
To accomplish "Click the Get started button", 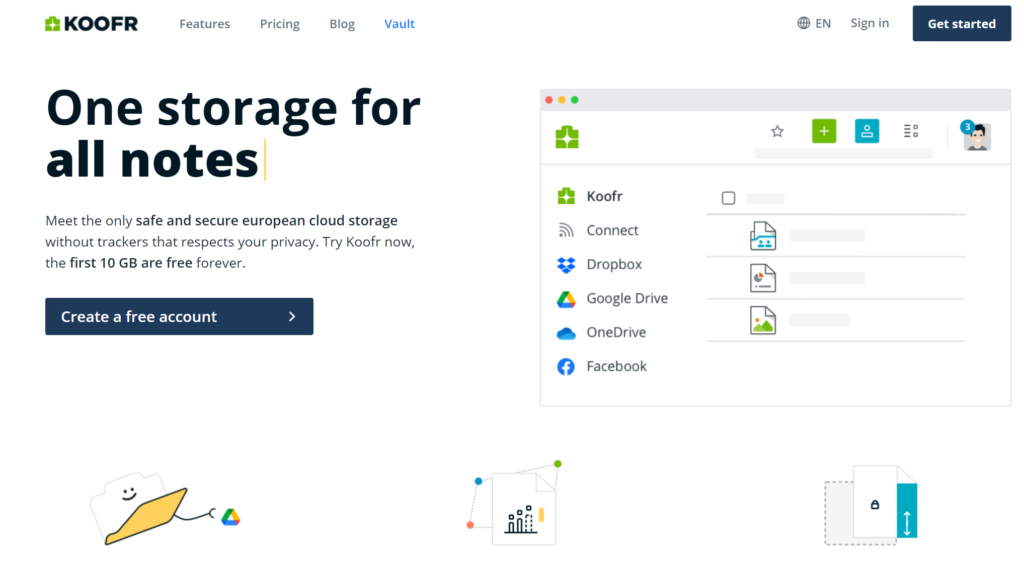I will tap(961, 24).
